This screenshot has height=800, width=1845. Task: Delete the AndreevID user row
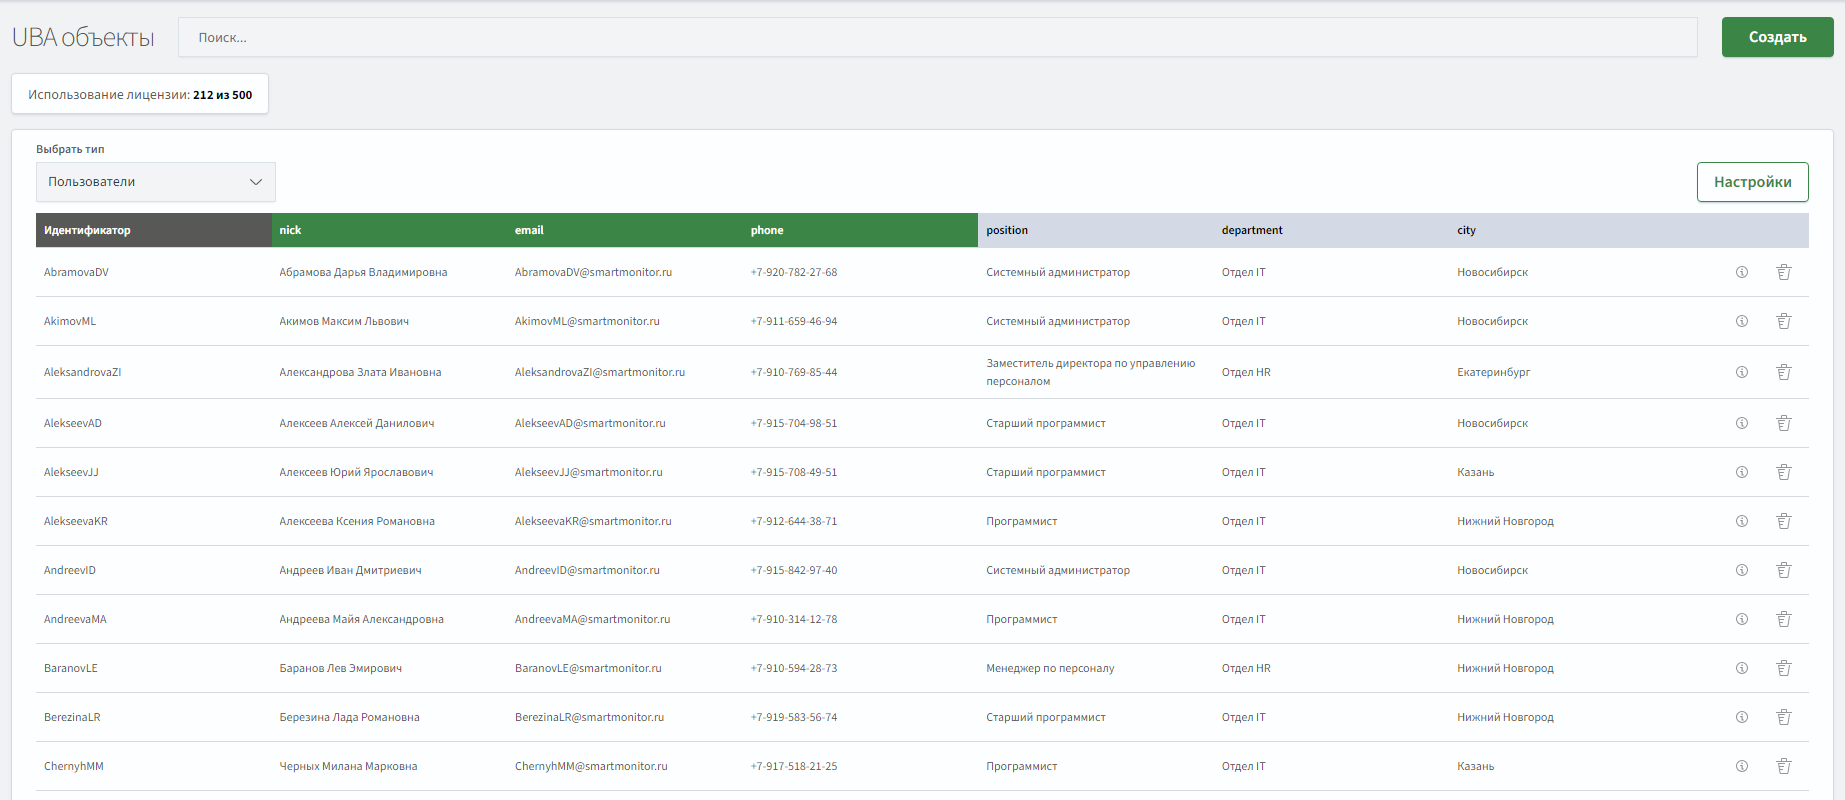[x=1784, y=570]
